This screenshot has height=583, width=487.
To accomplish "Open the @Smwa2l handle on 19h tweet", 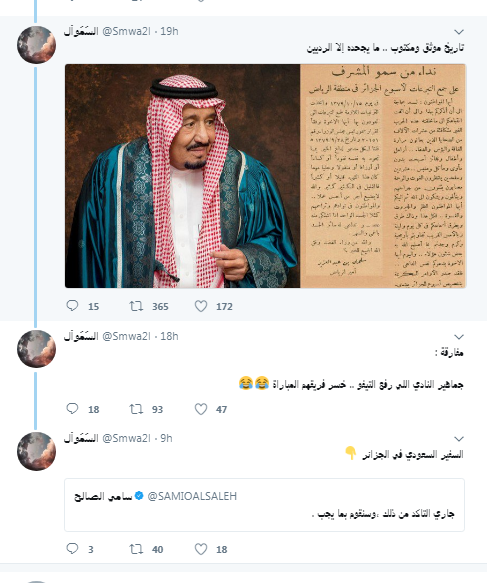I will click(126, 32).
